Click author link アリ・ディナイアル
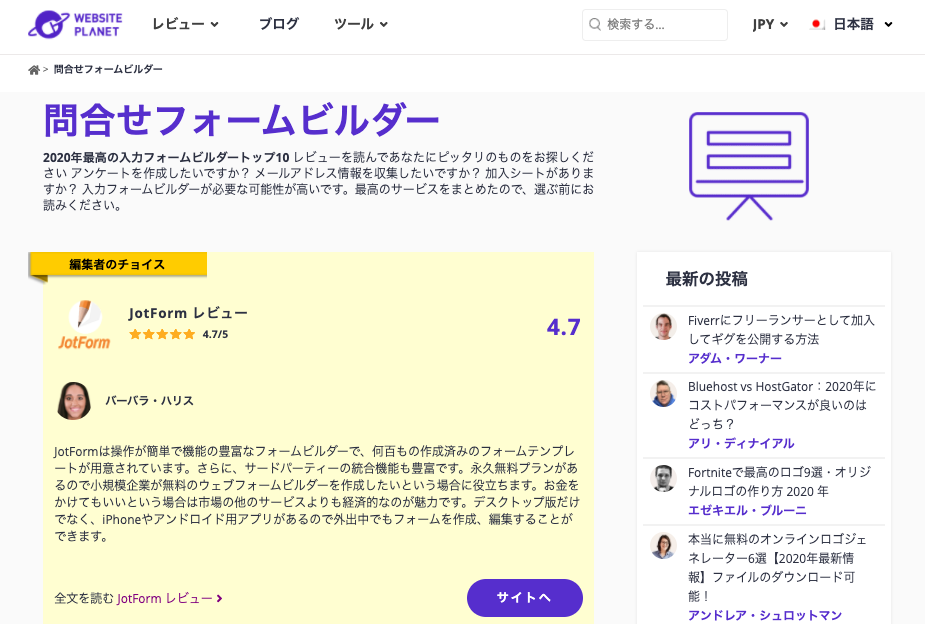This screenshot has height=624, width=925. pos(741,443)
